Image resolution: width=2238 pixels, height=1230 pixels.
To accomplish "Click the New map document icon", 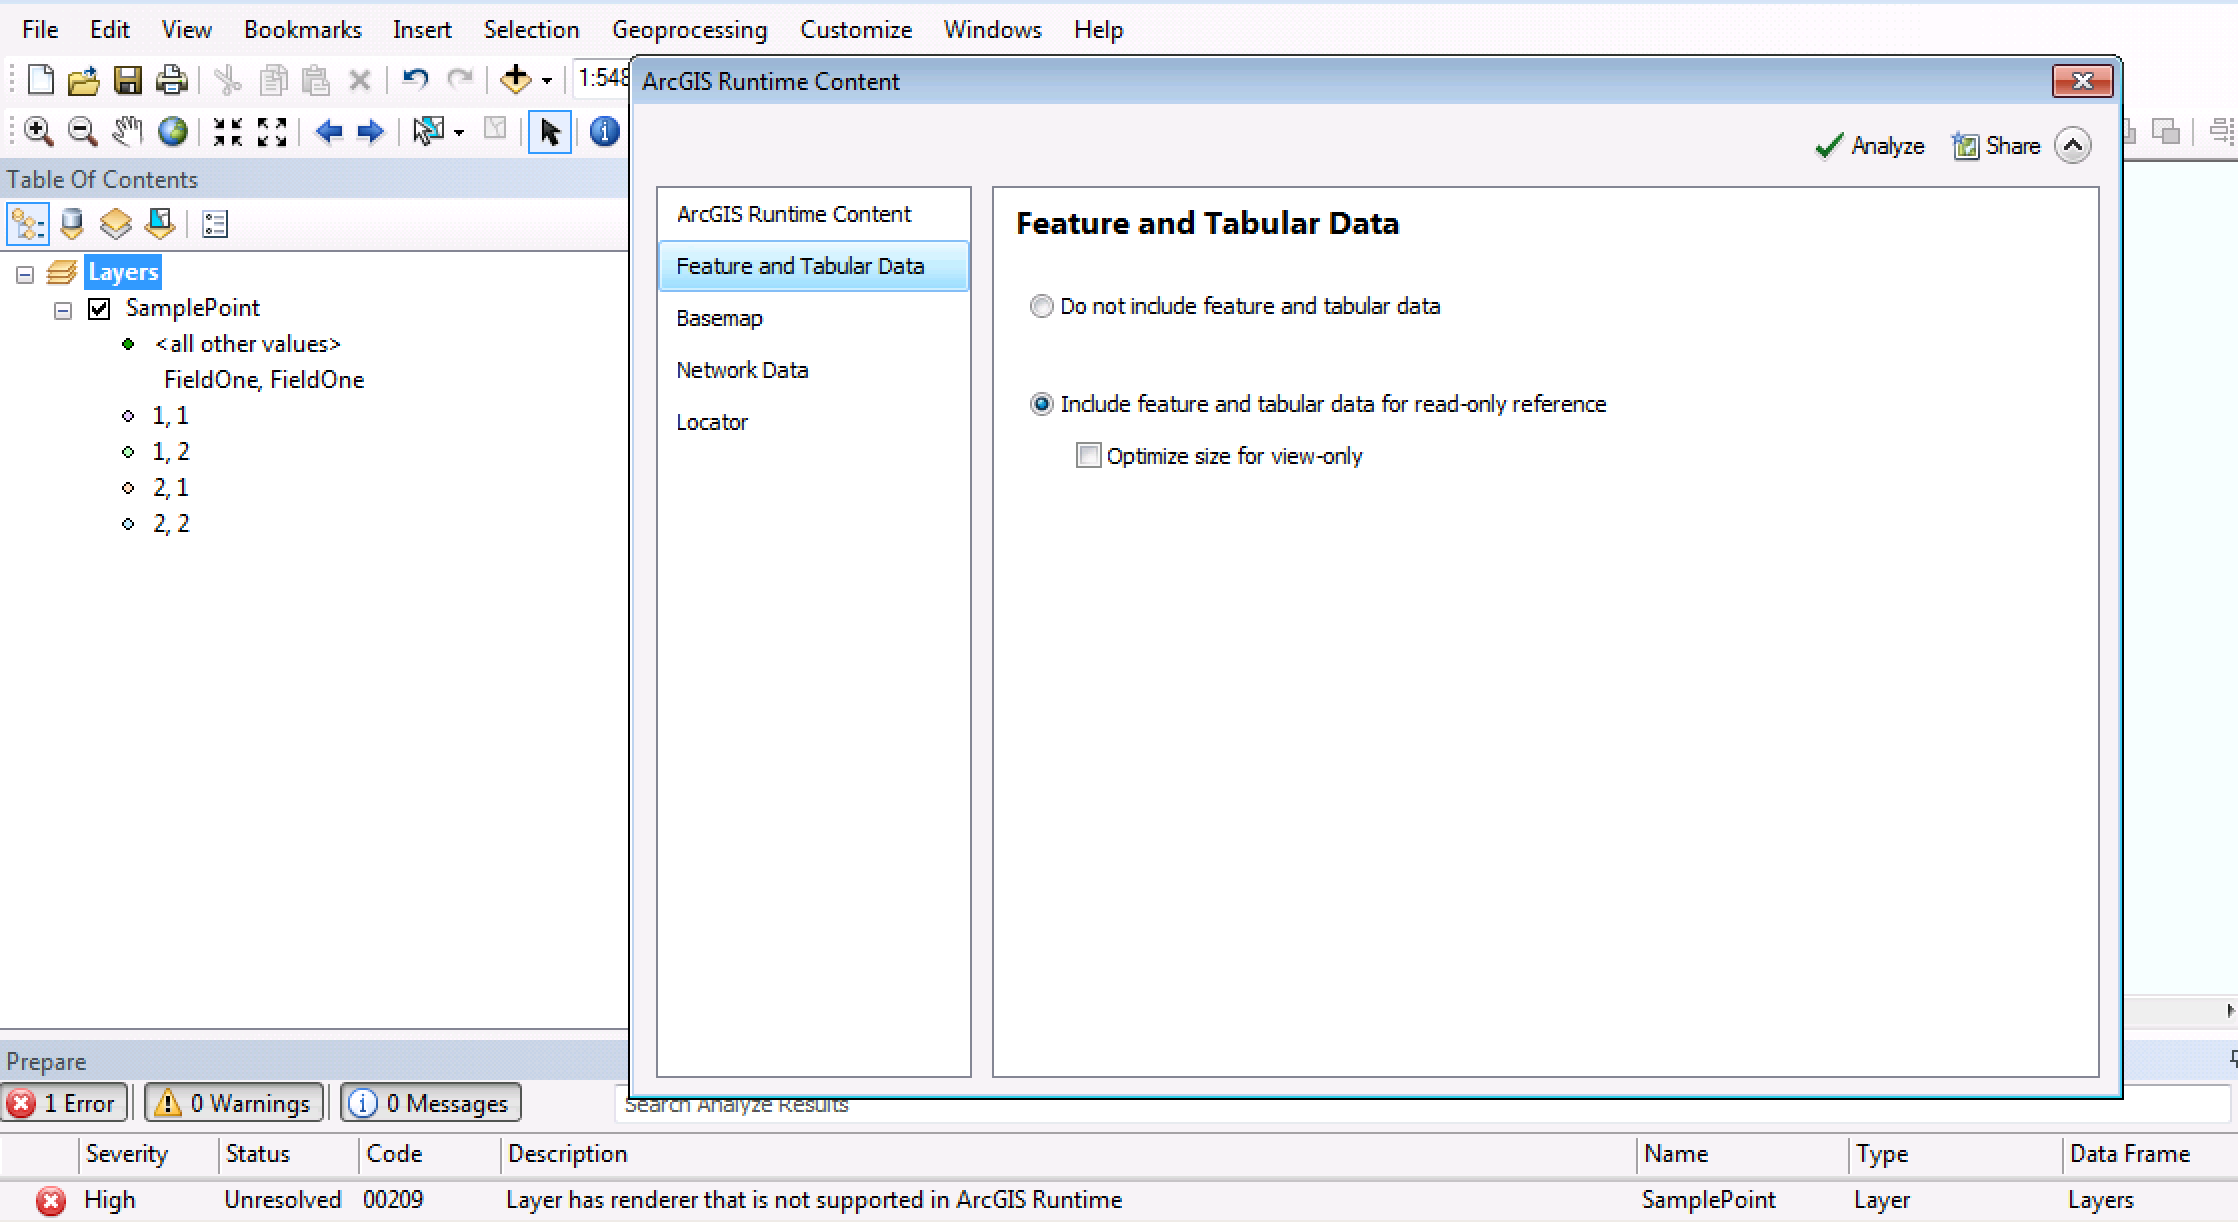I will click(40, 79).
